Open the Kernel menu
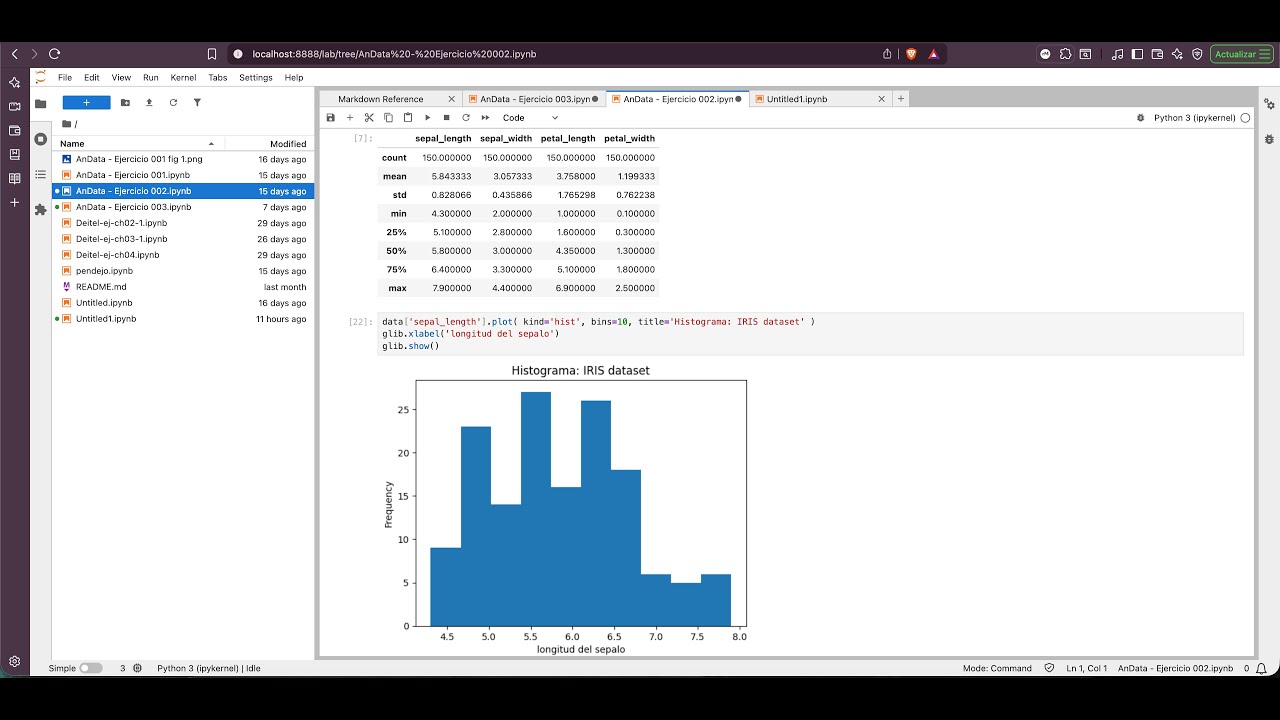 183,77
